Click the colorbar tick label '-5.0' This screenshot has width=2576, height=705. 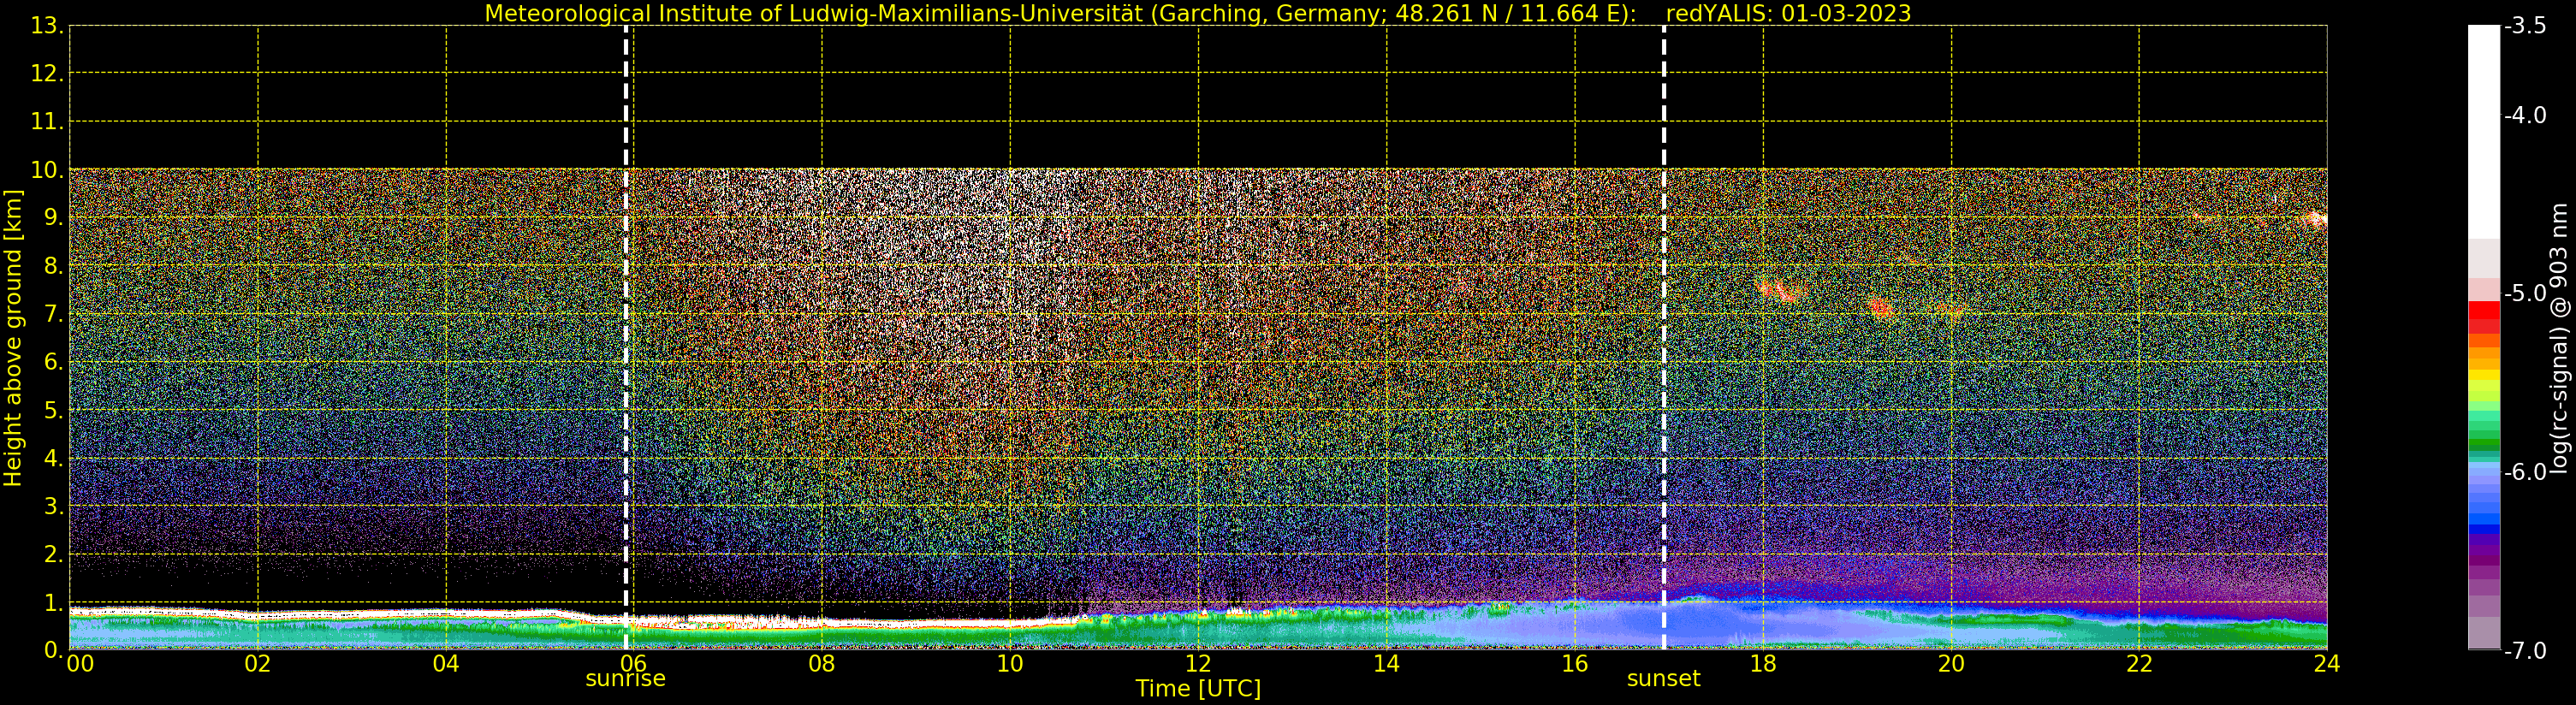[2525, 293]
